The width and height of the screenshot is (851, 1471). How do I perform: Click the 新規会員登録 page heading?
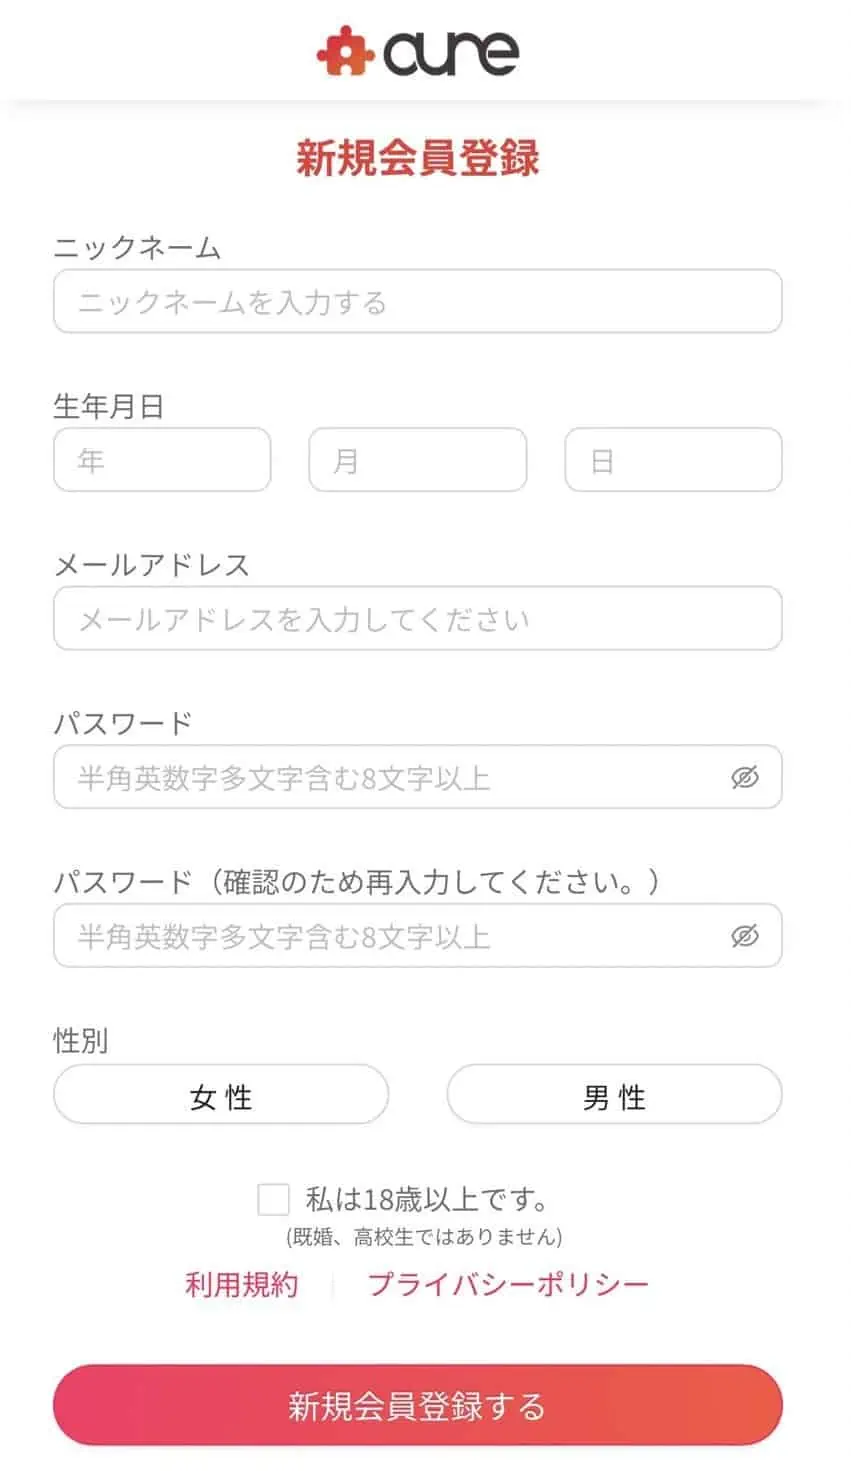418,159
